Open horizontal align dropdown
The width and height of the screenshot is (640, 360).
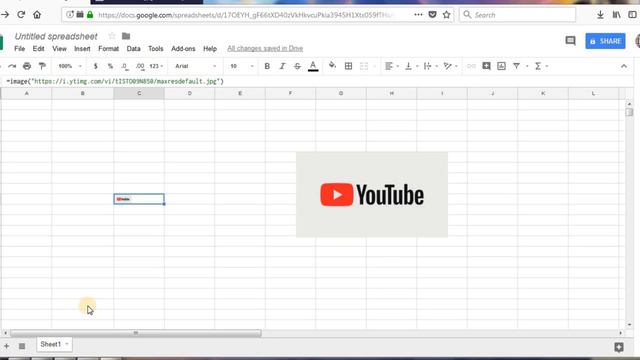[391, 66]
